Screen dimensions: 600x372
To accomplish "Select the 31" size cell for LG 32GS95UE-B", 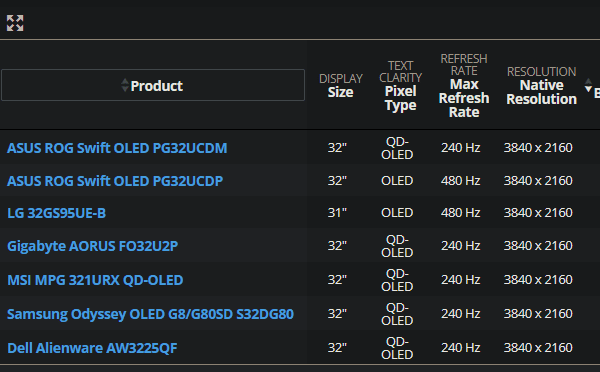I will point(337,213).
